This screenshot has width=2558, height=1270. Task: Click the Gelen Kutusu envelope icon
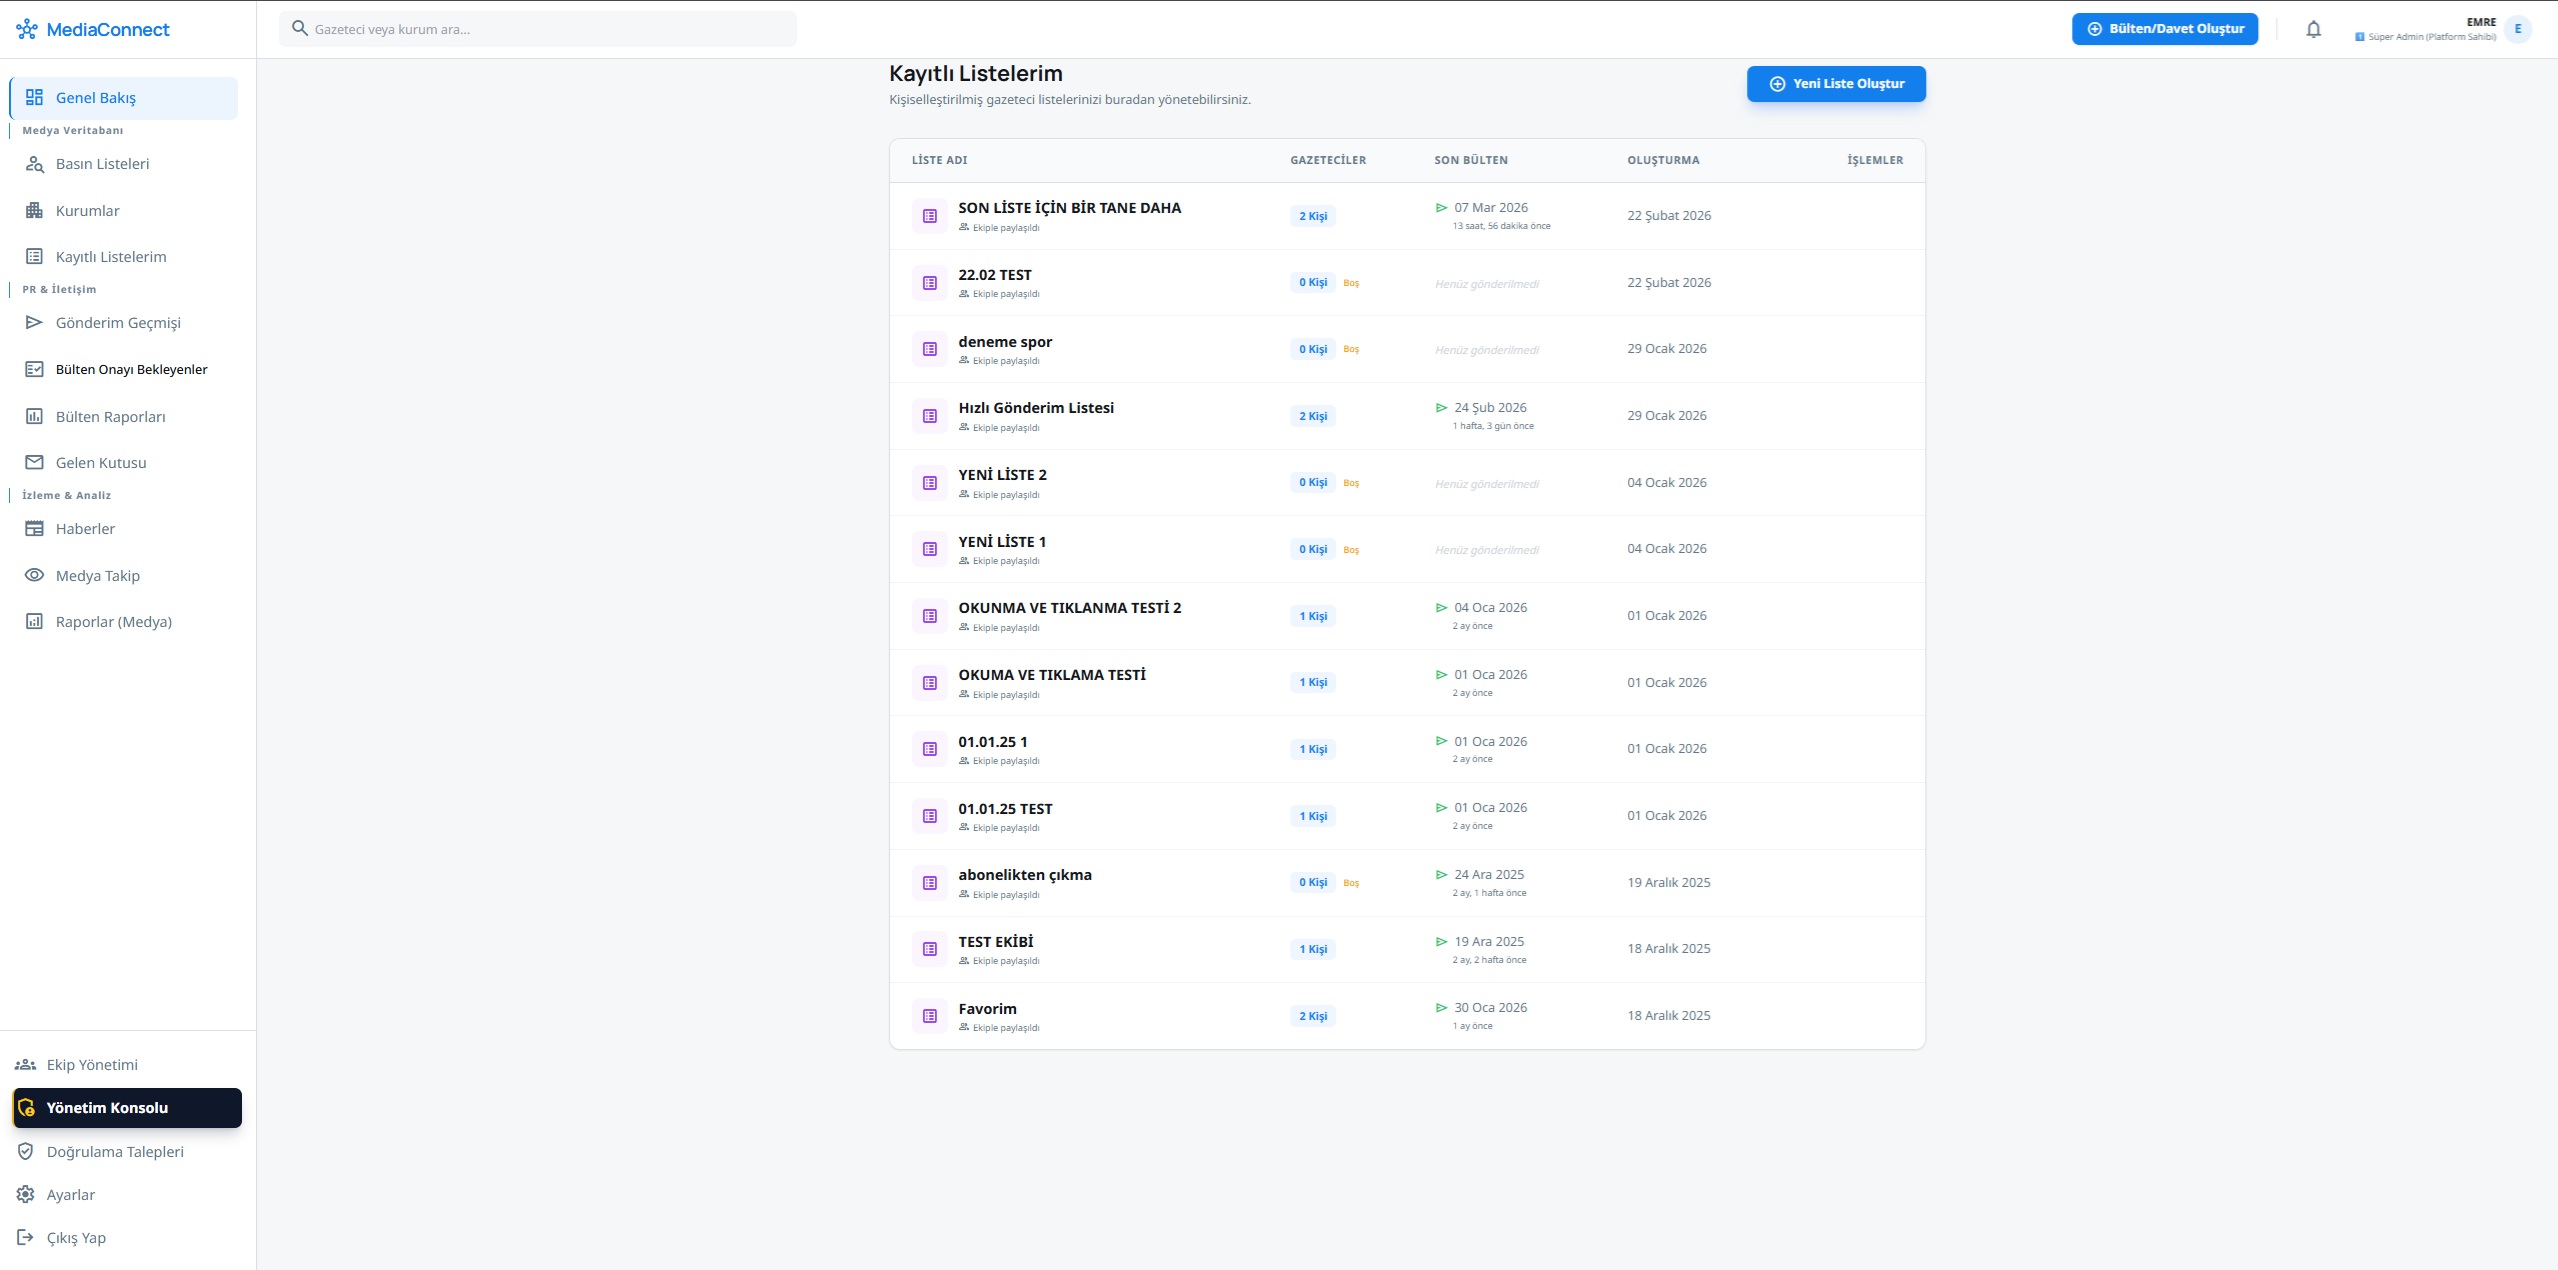point(34,462)
